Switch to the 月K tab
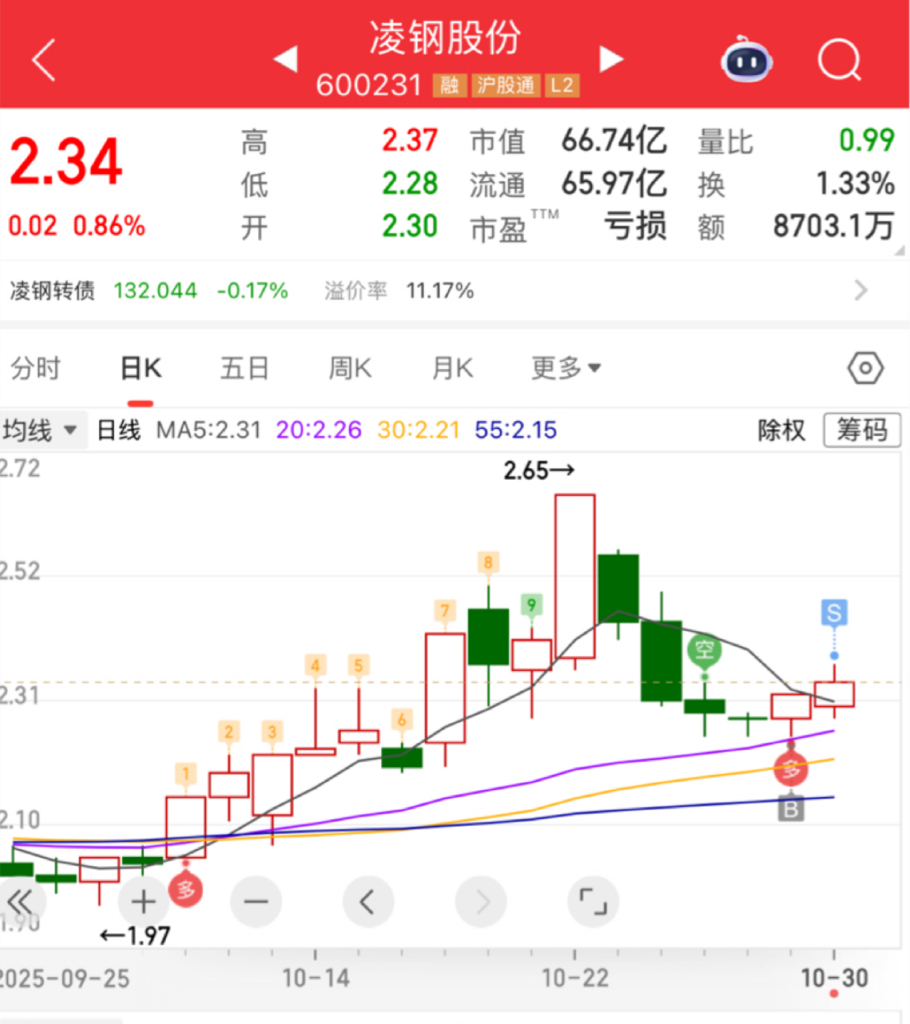The height and width of the screenshot is (1024, 910). pyautogui.click(x=453, y=368)
